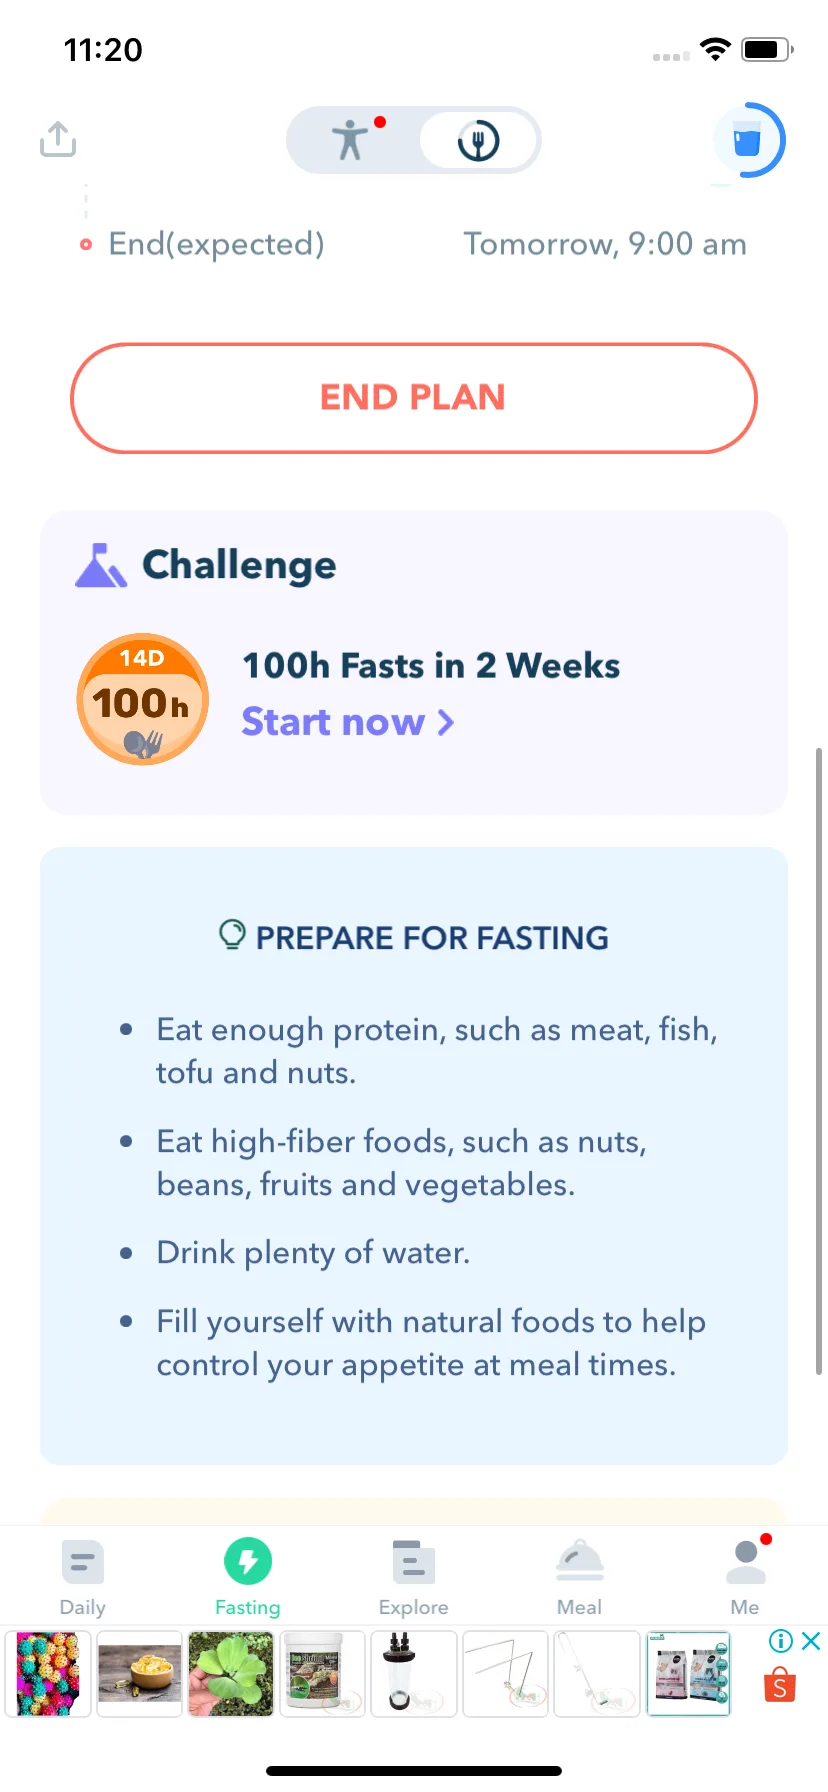Expand the challenge via Start now chevron
828x1792 pixels.
pyautogui.click(x=446, y=722)
